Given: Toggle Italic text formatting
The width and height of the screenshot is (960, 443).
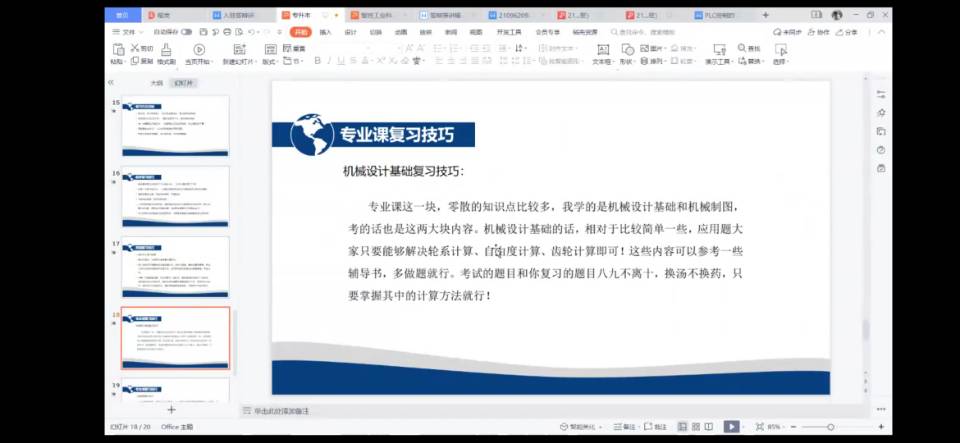Looking at the screenshot, I should 329,61.
